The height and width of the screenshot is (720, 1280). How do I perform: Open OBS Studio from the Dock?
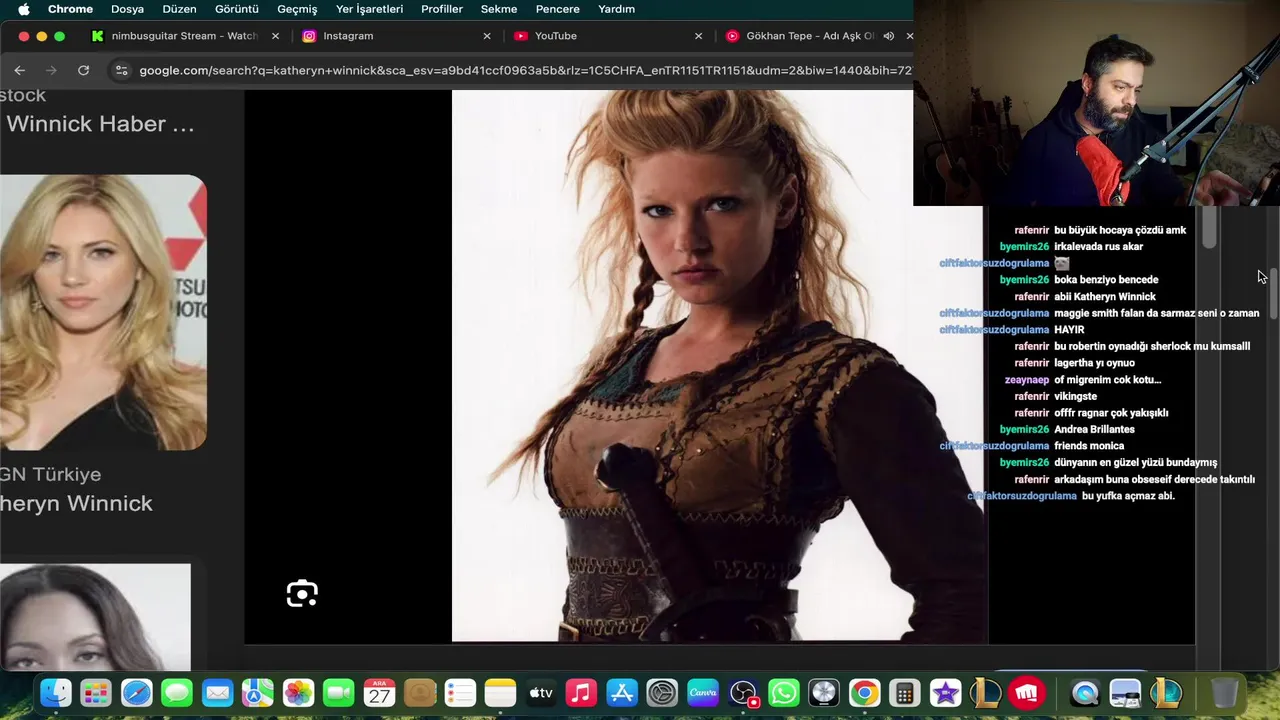pyautogui.click(x=743, y=693)
